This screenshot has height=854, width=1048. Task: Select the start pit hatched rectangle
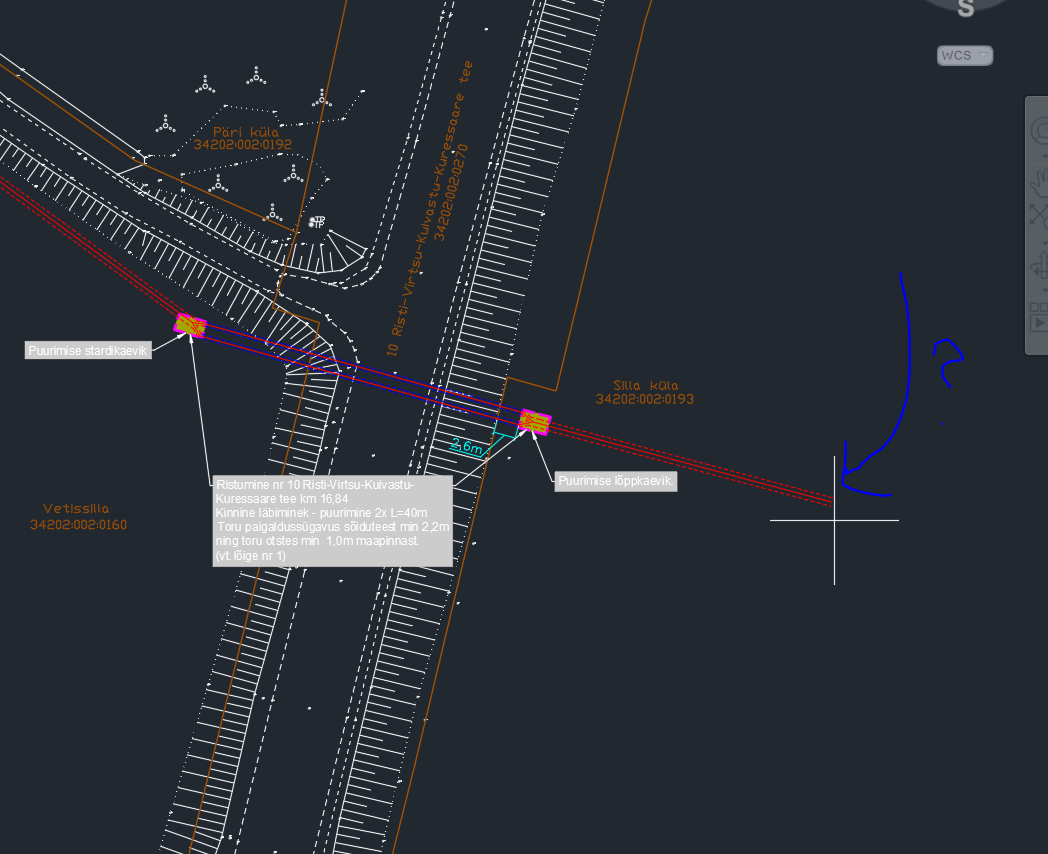point(189,325)
